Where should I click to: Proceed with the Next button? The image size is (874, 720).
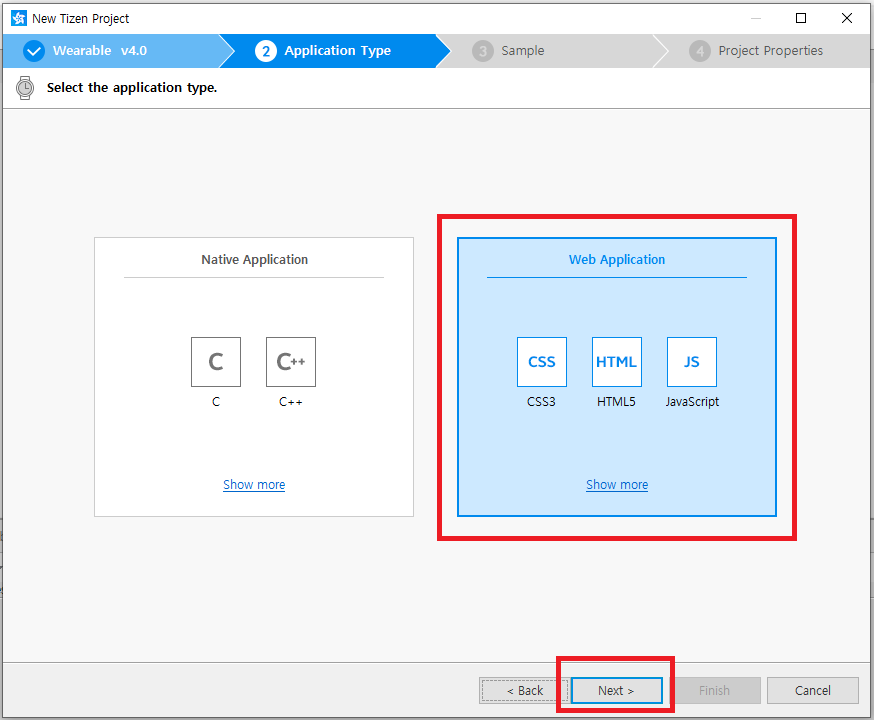pyautogui.click(x=616, y=690)
